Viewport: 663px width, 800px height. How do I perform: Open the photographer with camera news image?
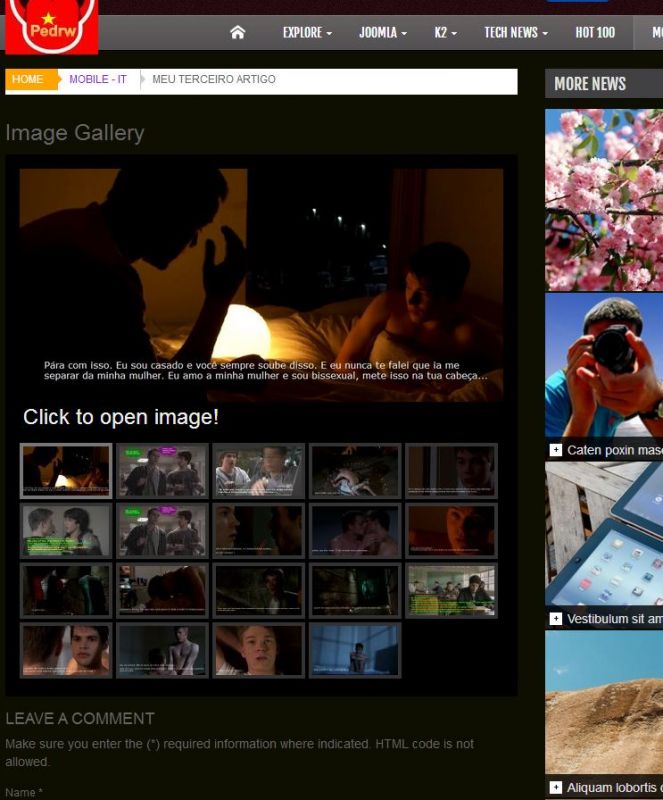(604, 365)
